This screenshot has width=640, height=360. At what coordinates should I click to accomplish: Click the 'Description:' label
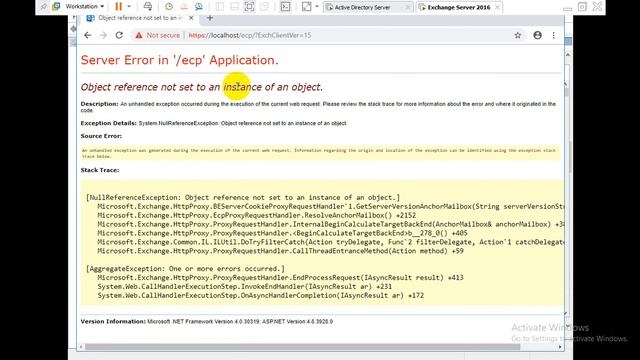click(99, 104)
